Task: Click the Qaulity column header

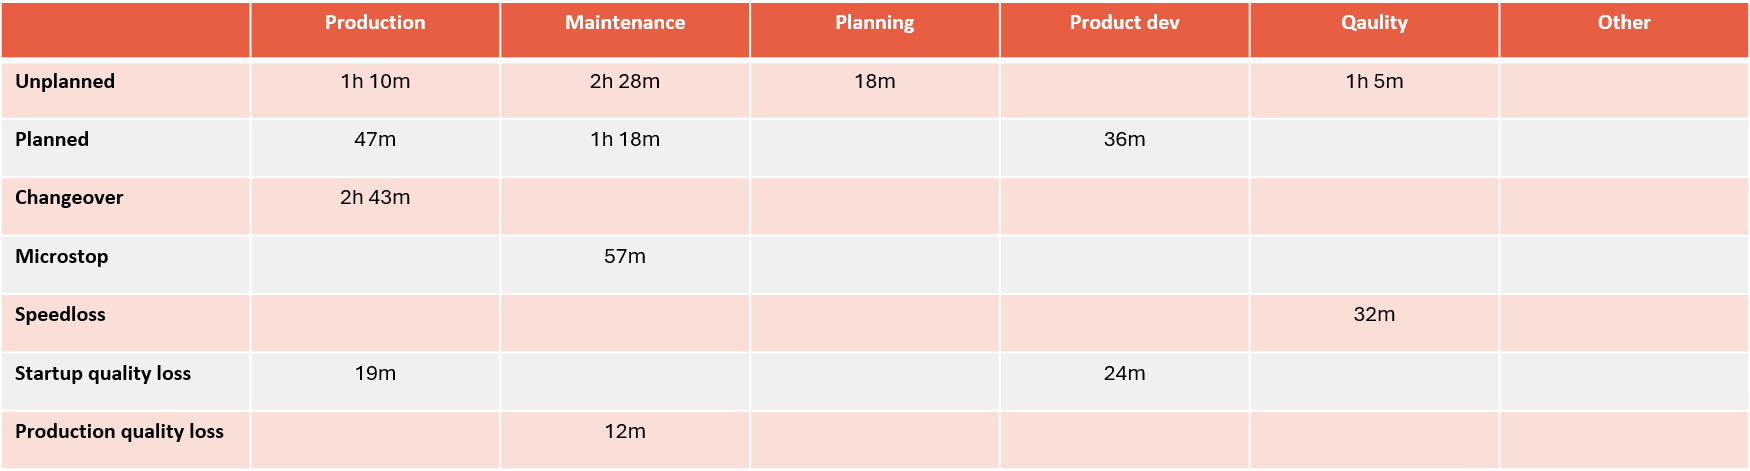Action: [x=1374, y=23]
